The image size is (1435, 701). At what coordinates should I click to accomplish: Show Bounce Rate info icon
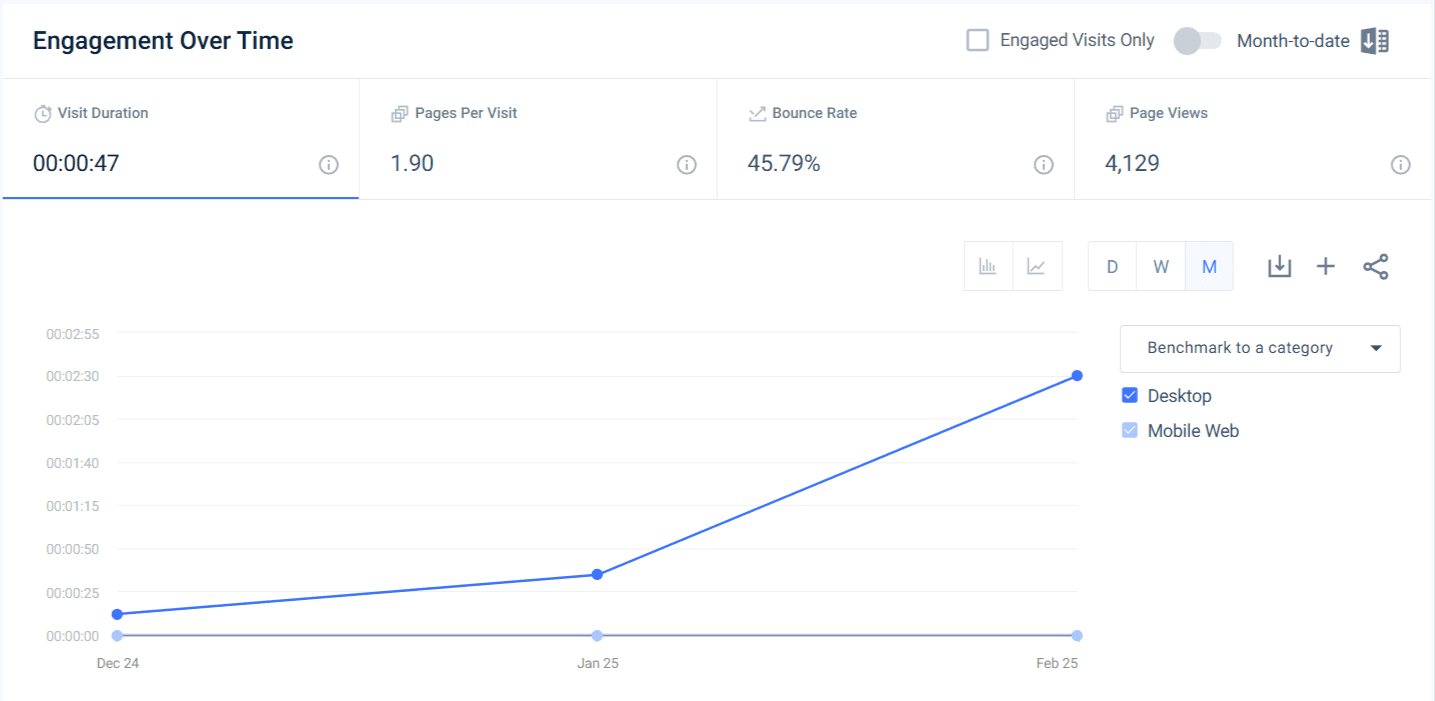[1043, 165]
